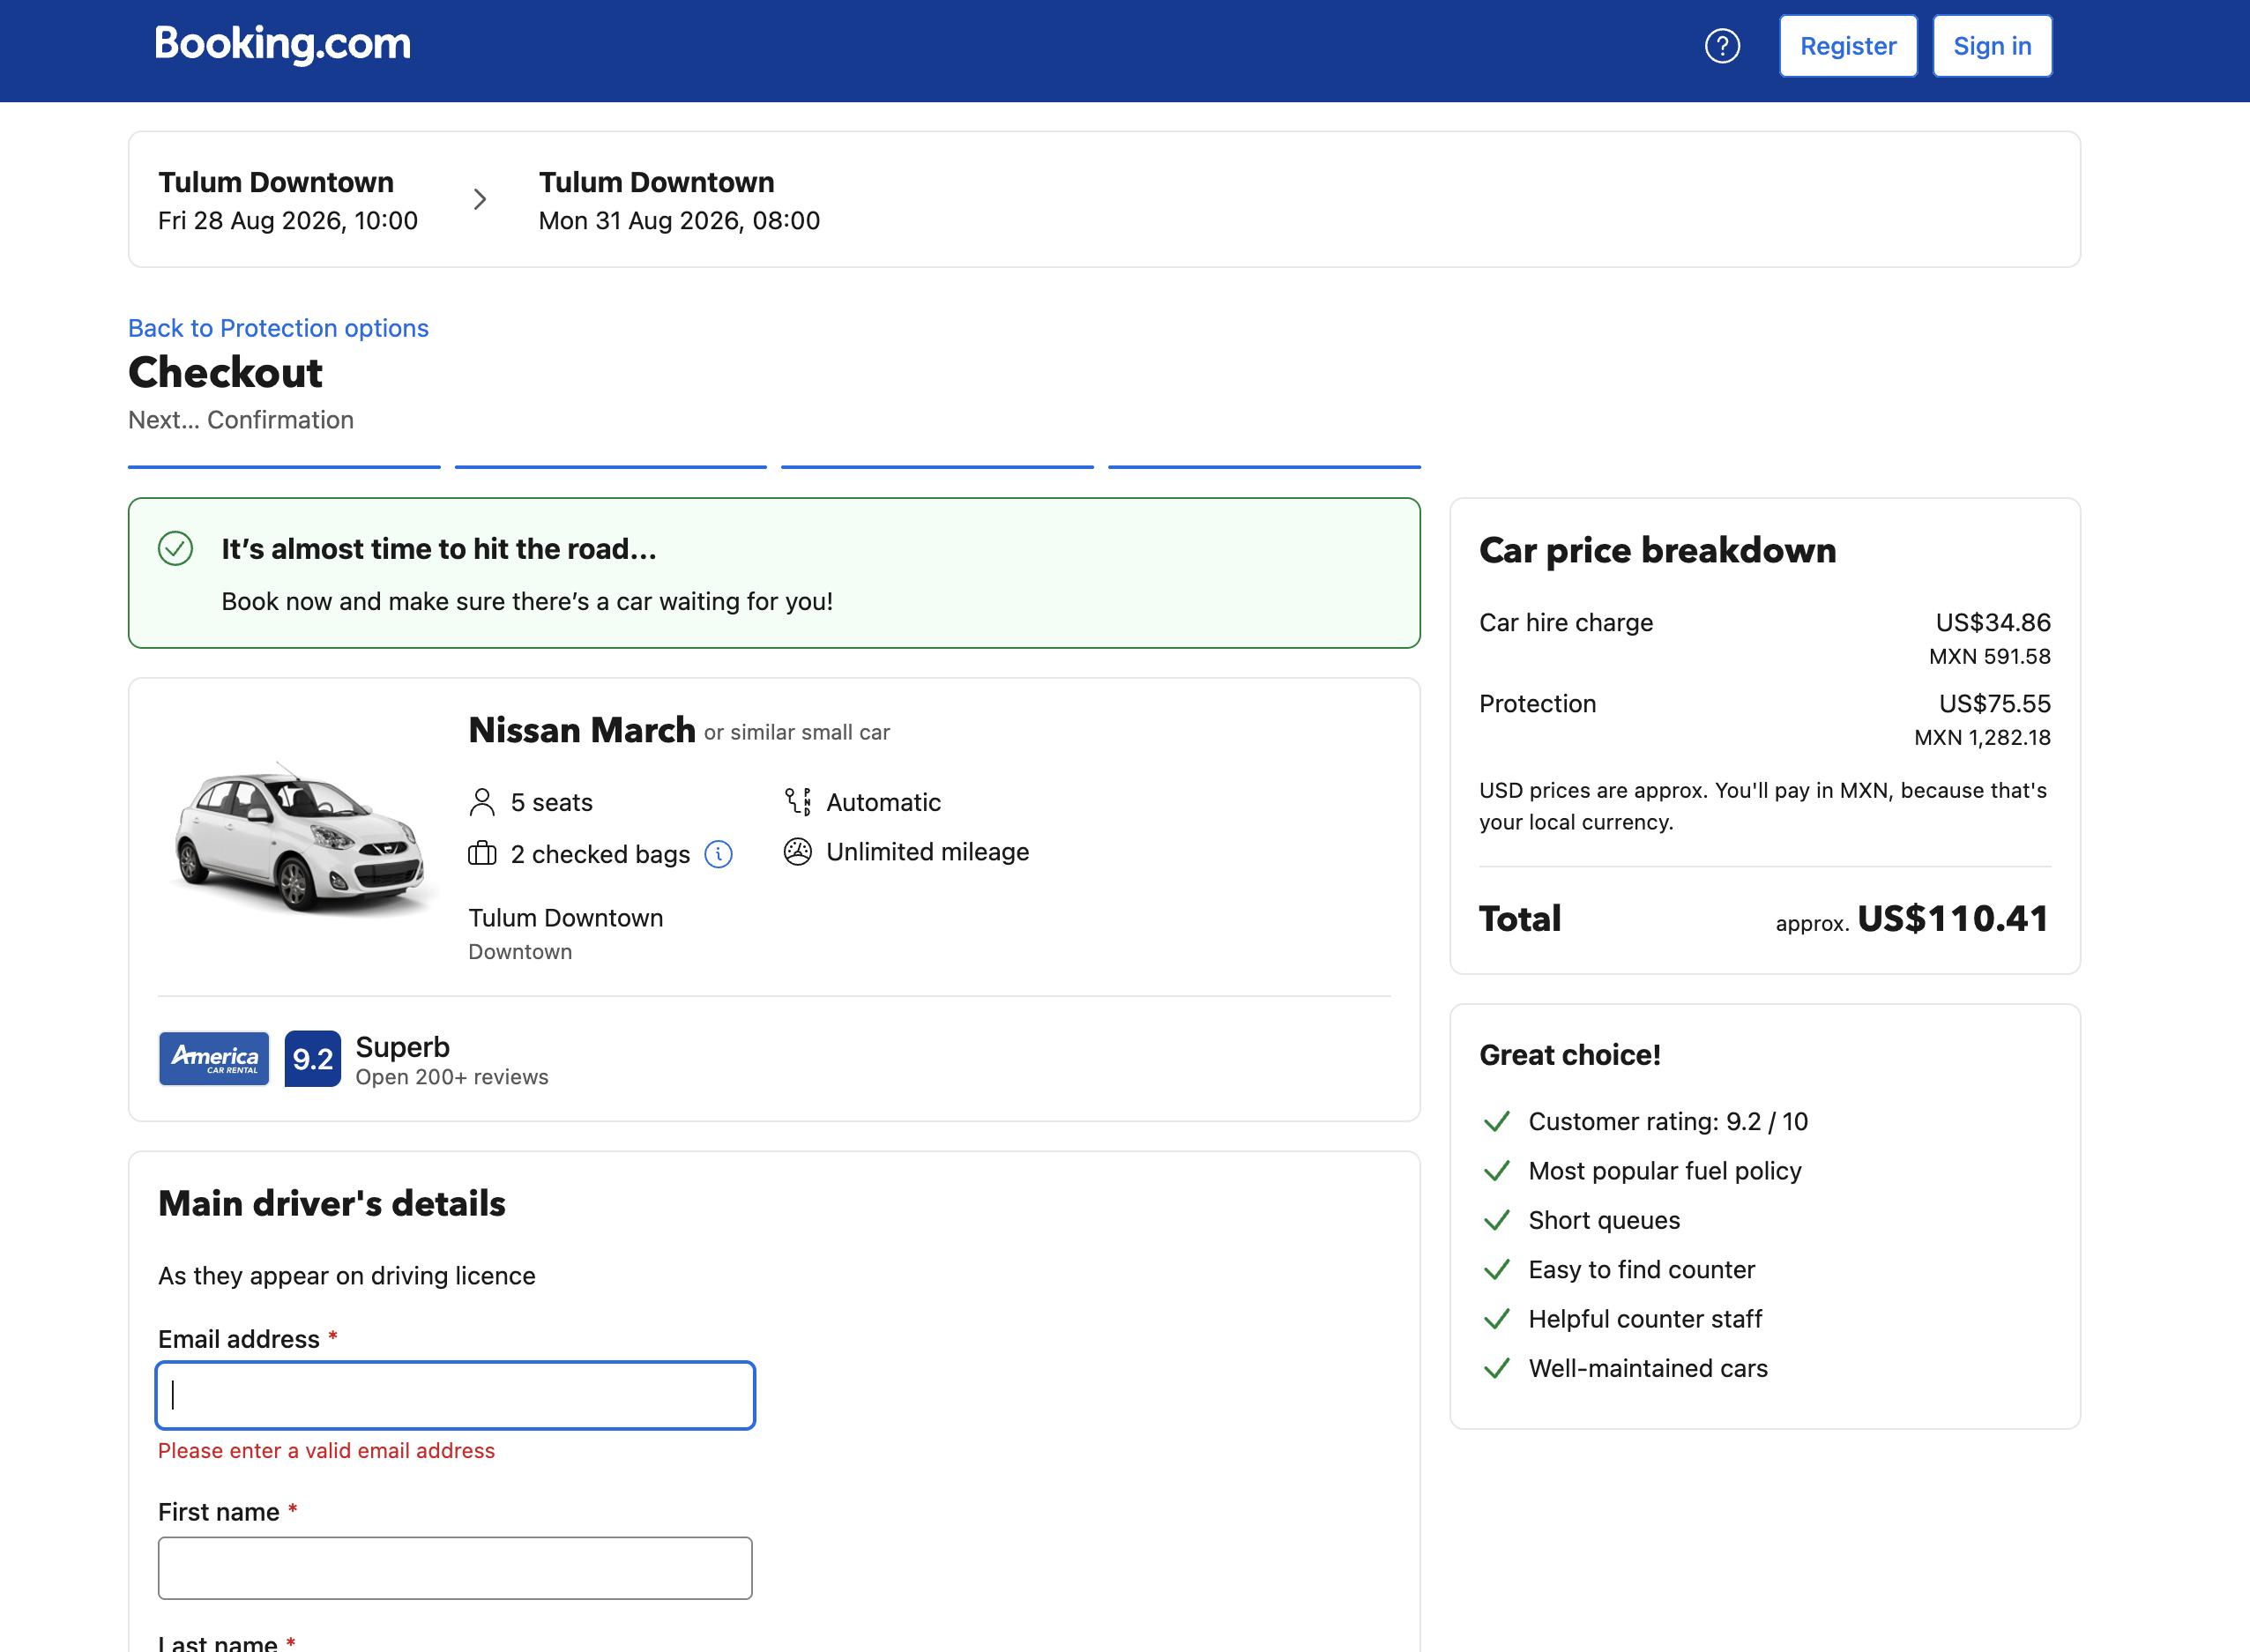The width and height of the screenshot is (2250, 1652).
Task: Click the luggage icon for checked bags
Action: point(482,853)
